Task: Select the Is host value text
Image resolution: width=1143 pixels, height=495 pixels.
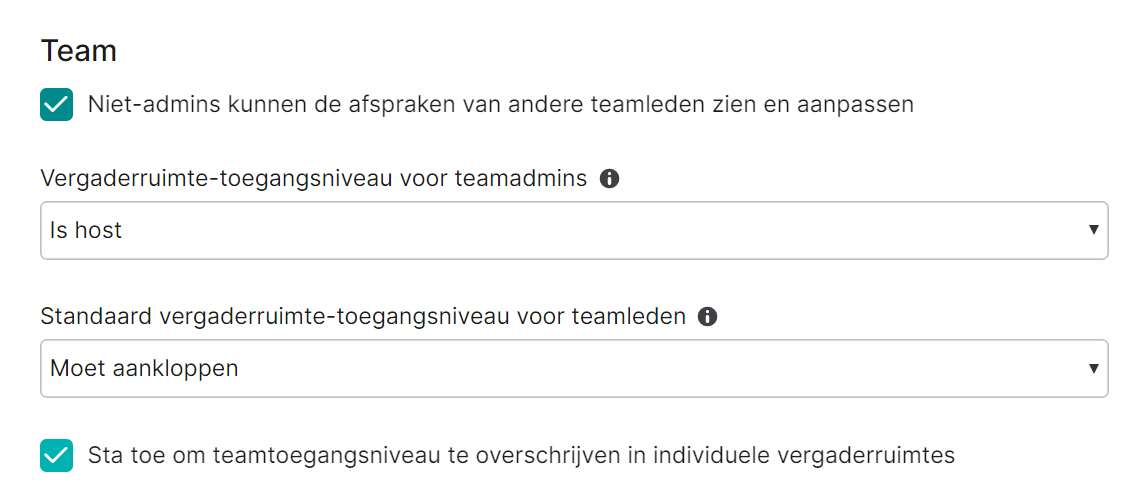Action: tap(86, 230)
